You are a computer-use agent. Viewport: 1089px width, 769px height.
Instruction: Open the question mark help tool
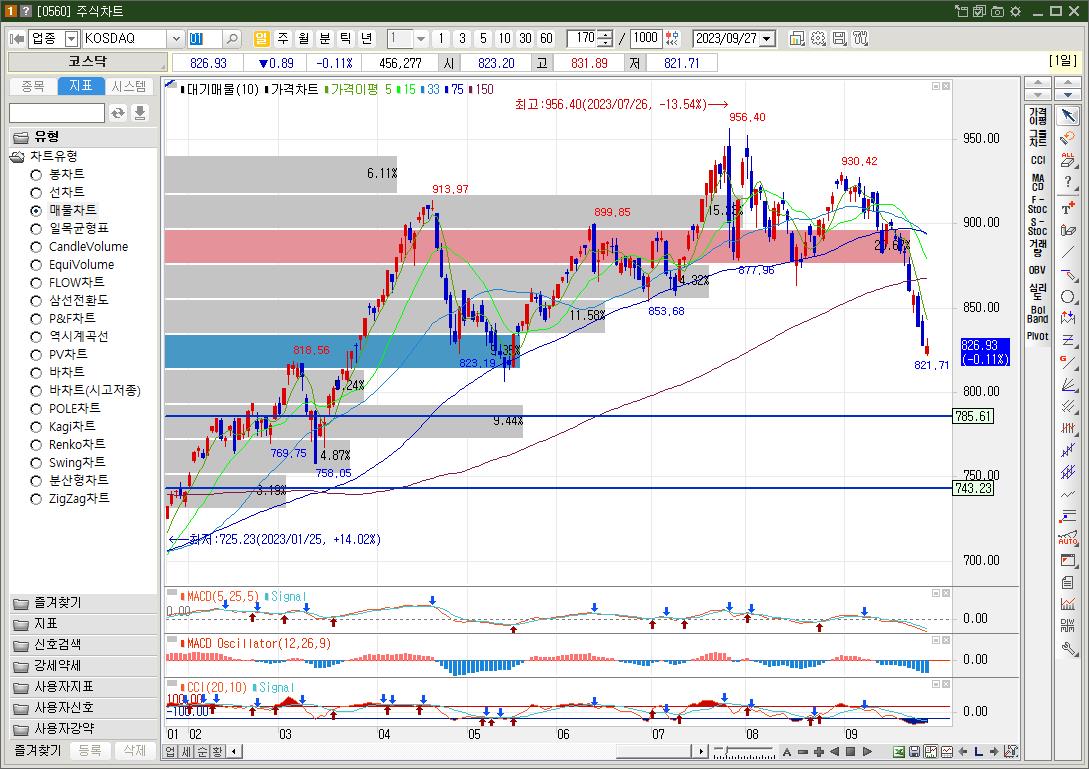point(1068,183)
